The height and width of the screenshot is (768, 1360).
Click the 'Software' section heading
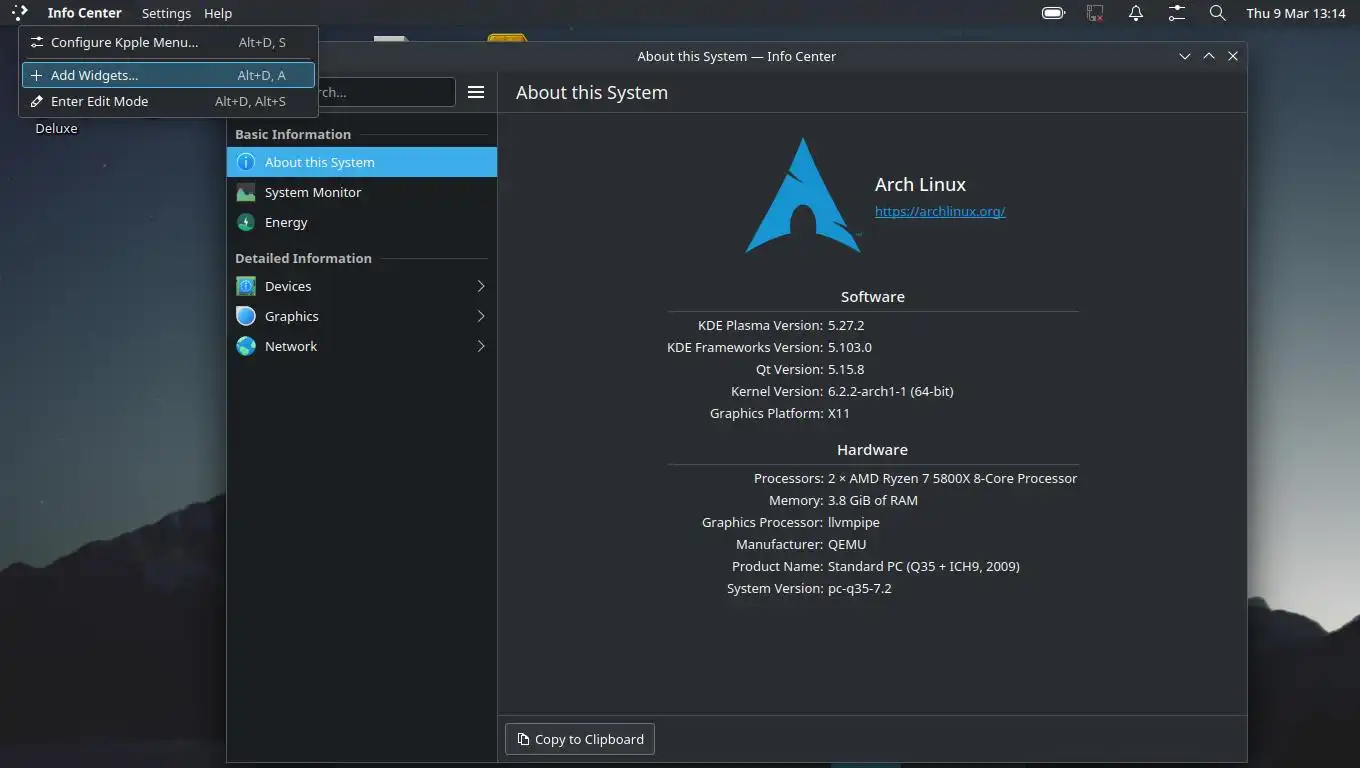pyautogui.click(x=872, y=297)
